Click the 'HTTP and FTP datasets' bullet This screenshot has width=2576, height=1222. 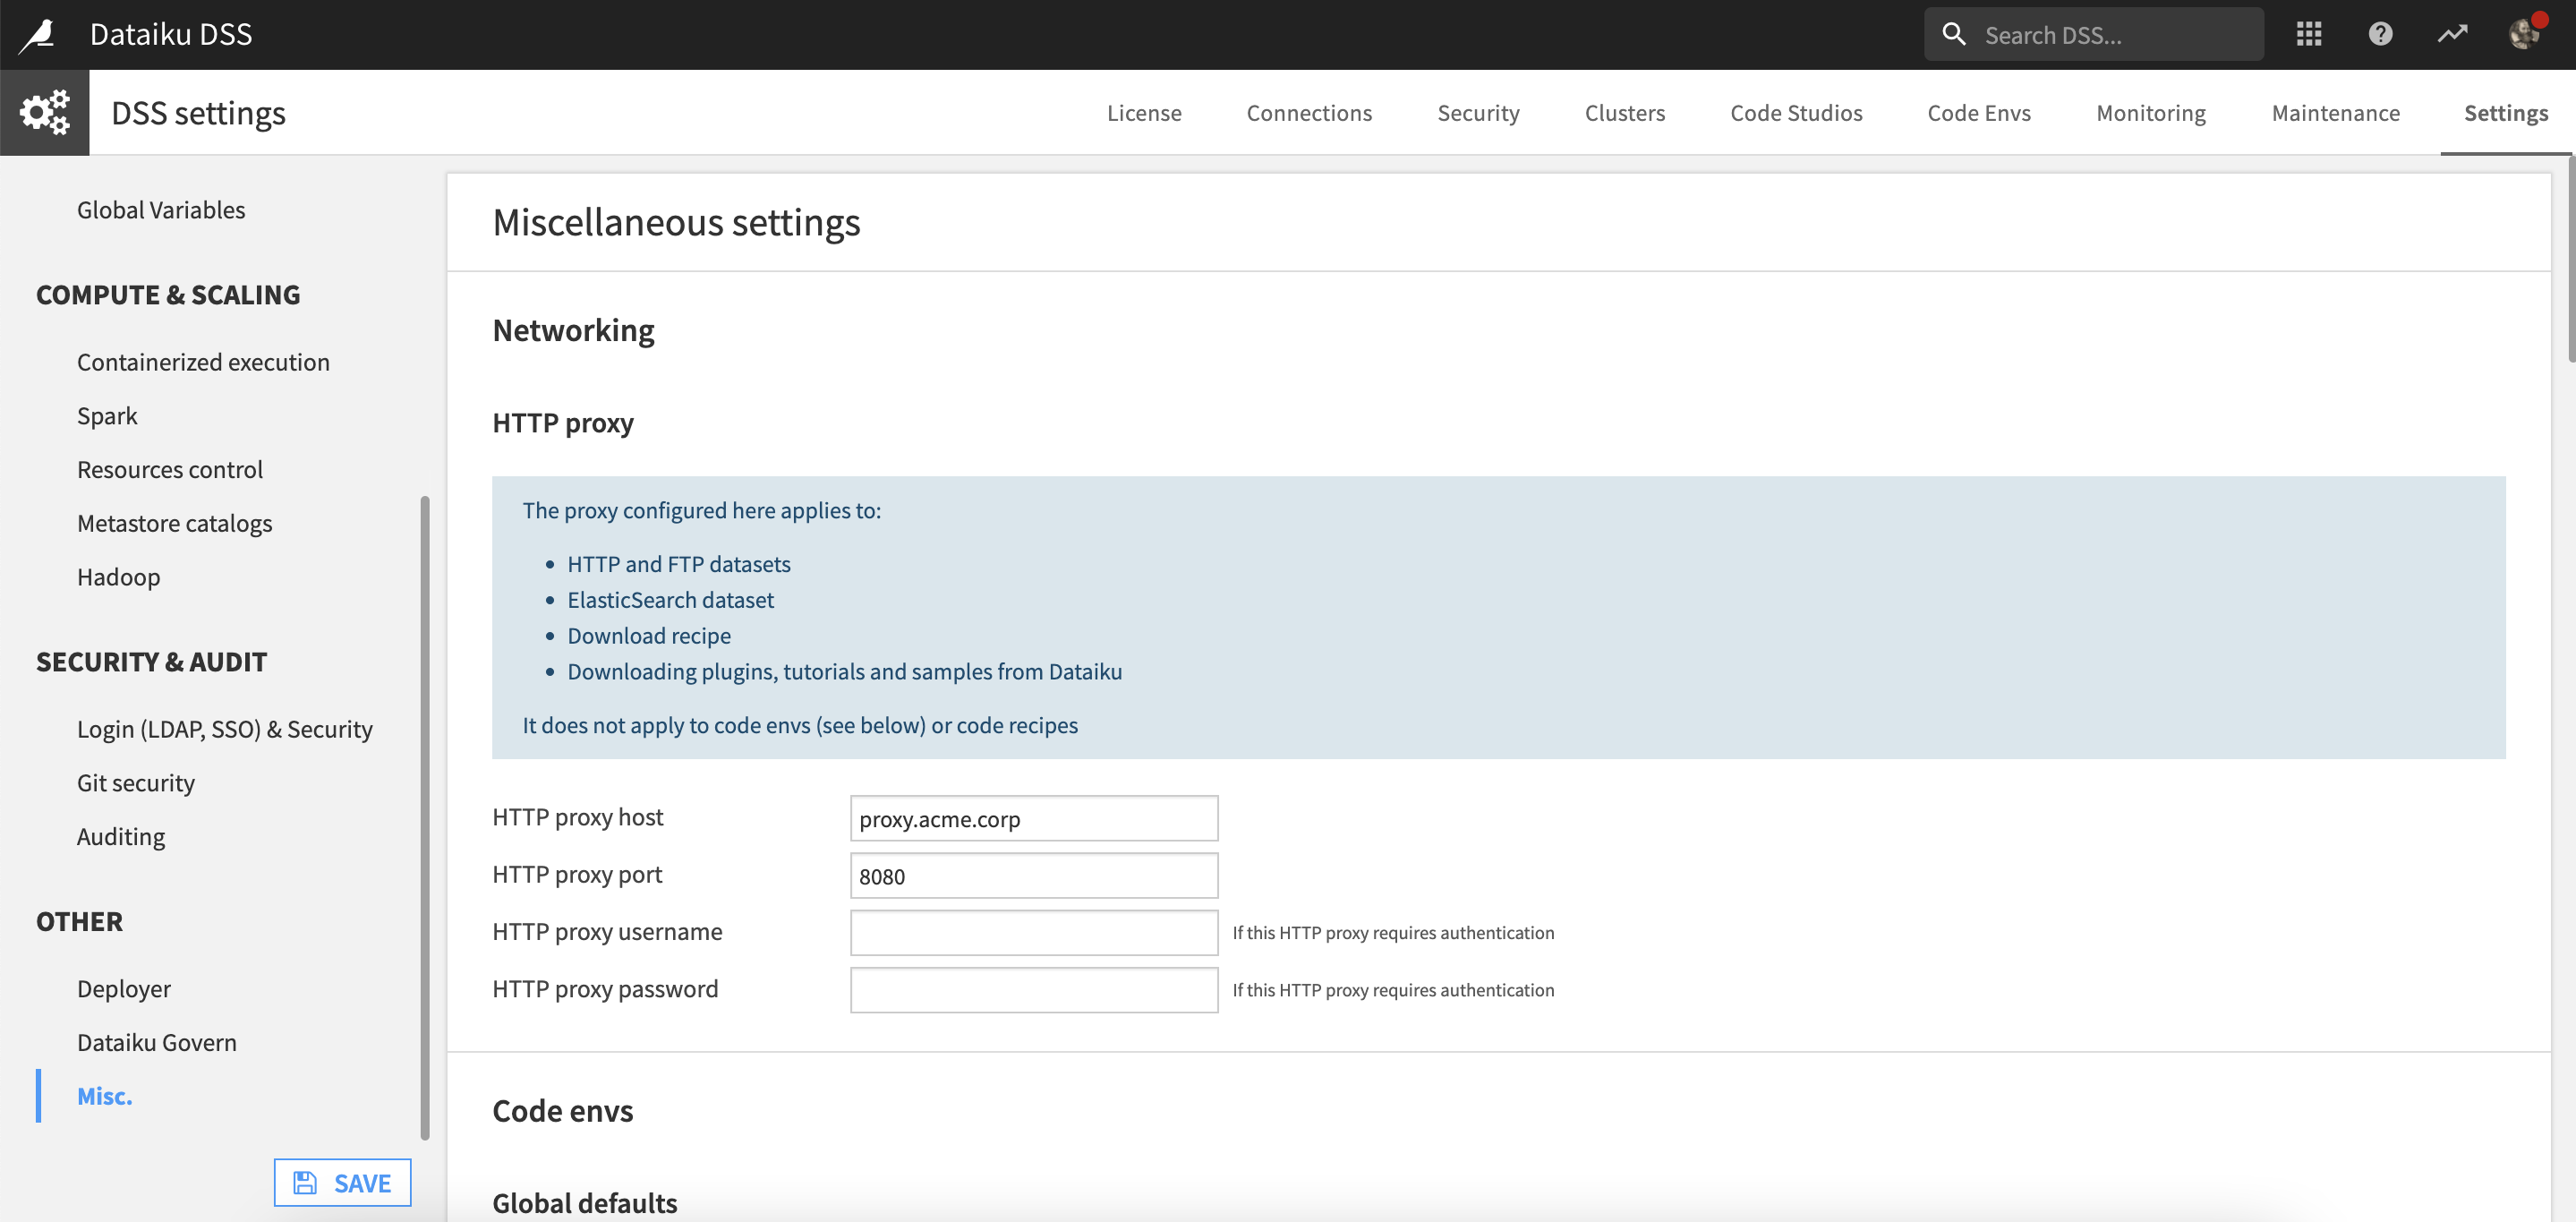tap(679, 564)
